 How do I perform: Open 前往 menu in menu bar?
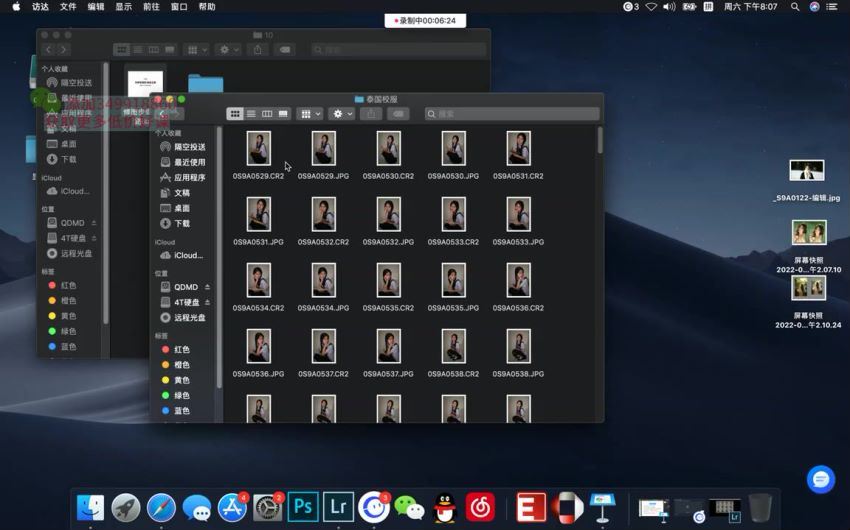[151, 7]
